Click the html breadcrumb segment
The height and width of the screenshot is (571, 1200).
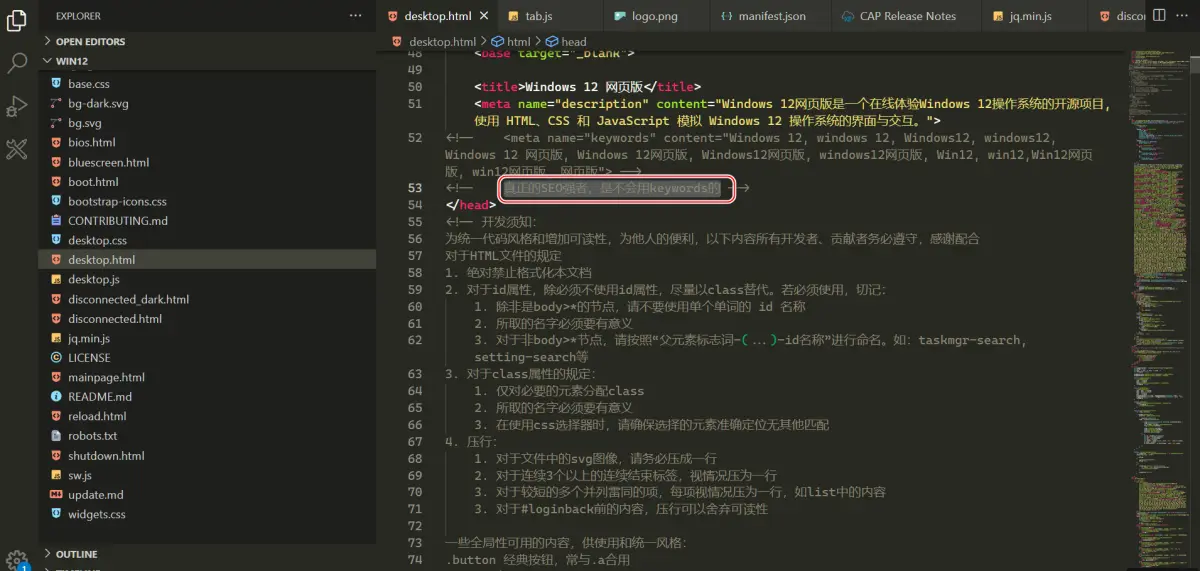[x=518, y=42]
